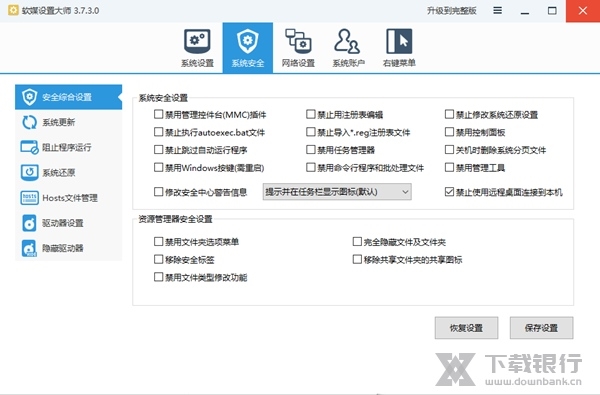Close the 软媒设置大师 window
600x395 pixels.
coord(583,11)
